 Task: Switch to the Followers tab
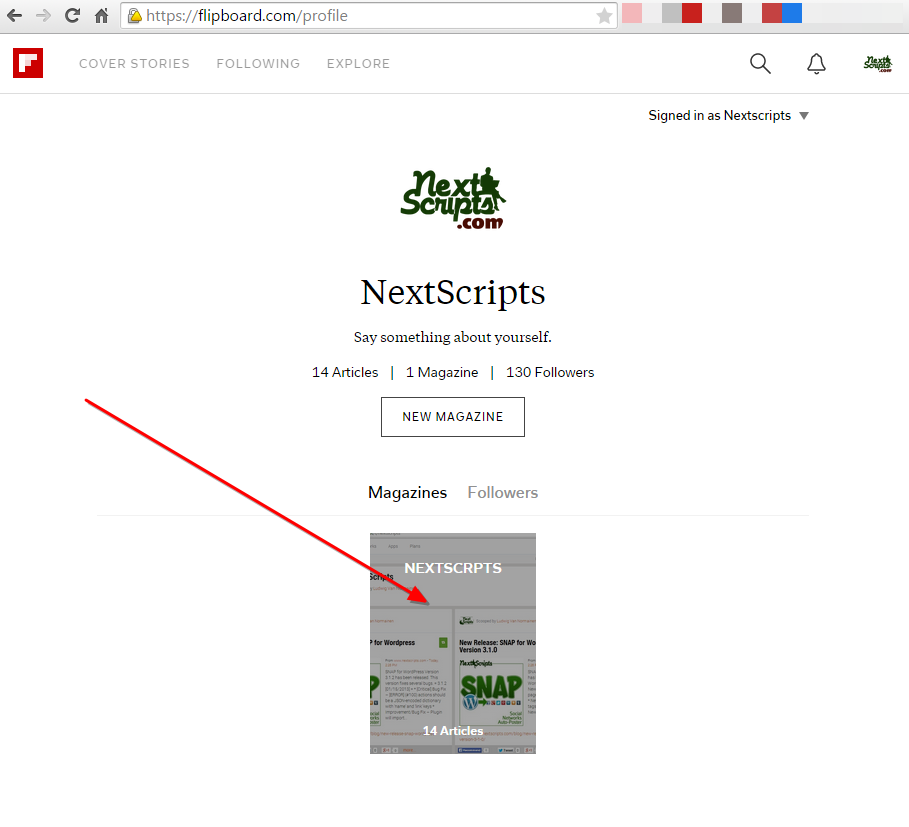503,493
